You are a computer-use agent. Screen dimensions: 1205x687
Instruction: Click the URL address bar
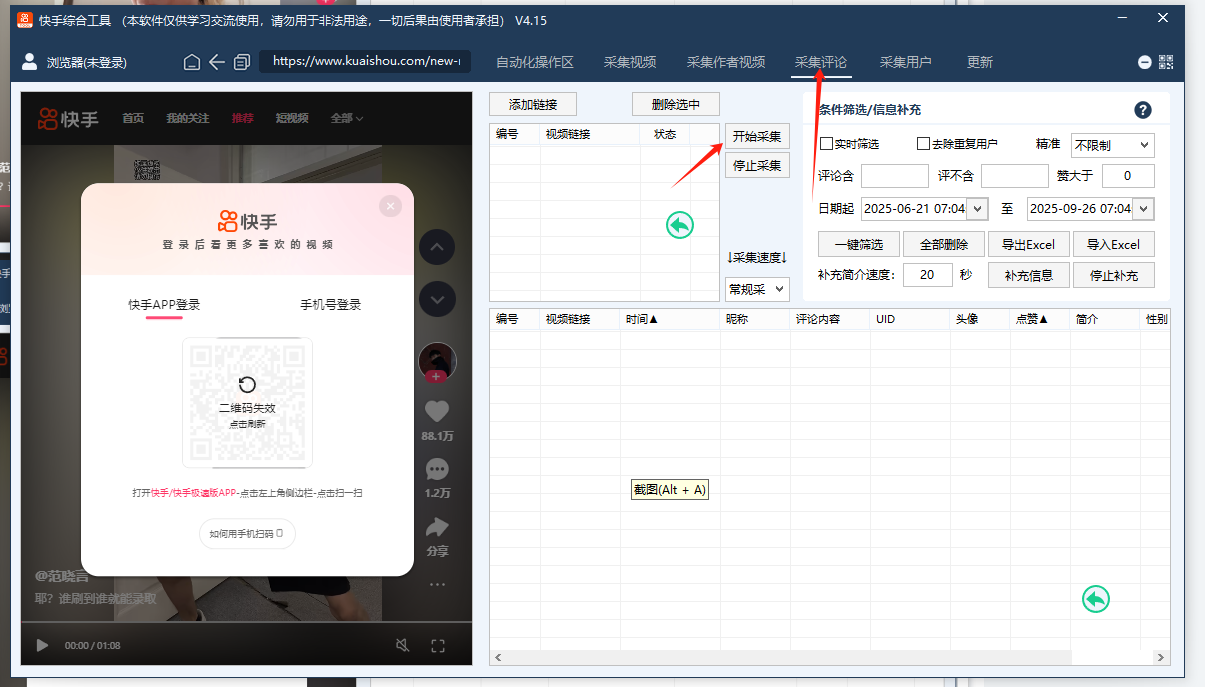(365, 61)
